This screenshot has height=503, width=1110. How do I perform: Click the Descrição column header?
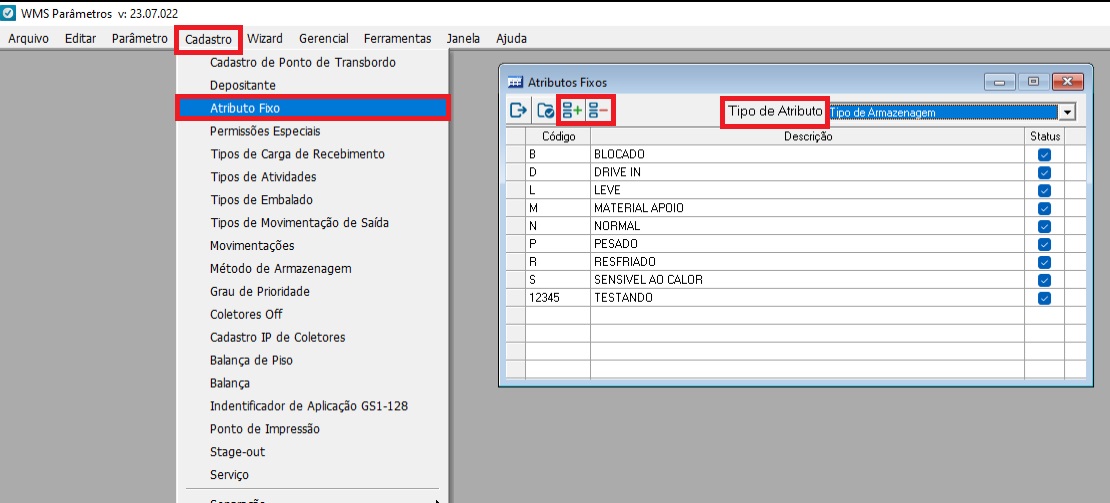(808, 137)
